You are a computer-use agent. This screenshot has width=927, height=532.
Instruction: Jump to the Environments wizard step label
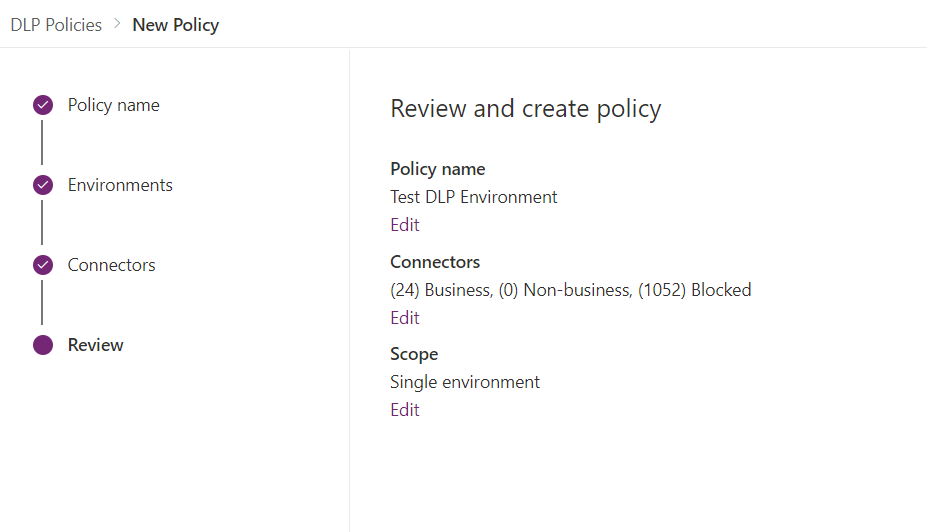(x=120, y=185)
